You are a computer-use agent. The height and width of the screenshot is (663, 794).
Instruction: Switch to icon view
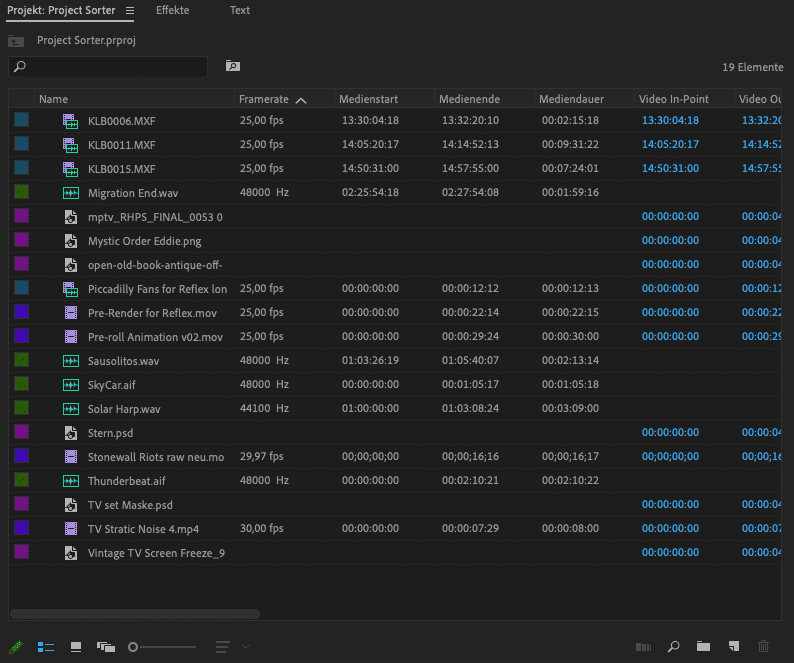[x=76, y=647]
